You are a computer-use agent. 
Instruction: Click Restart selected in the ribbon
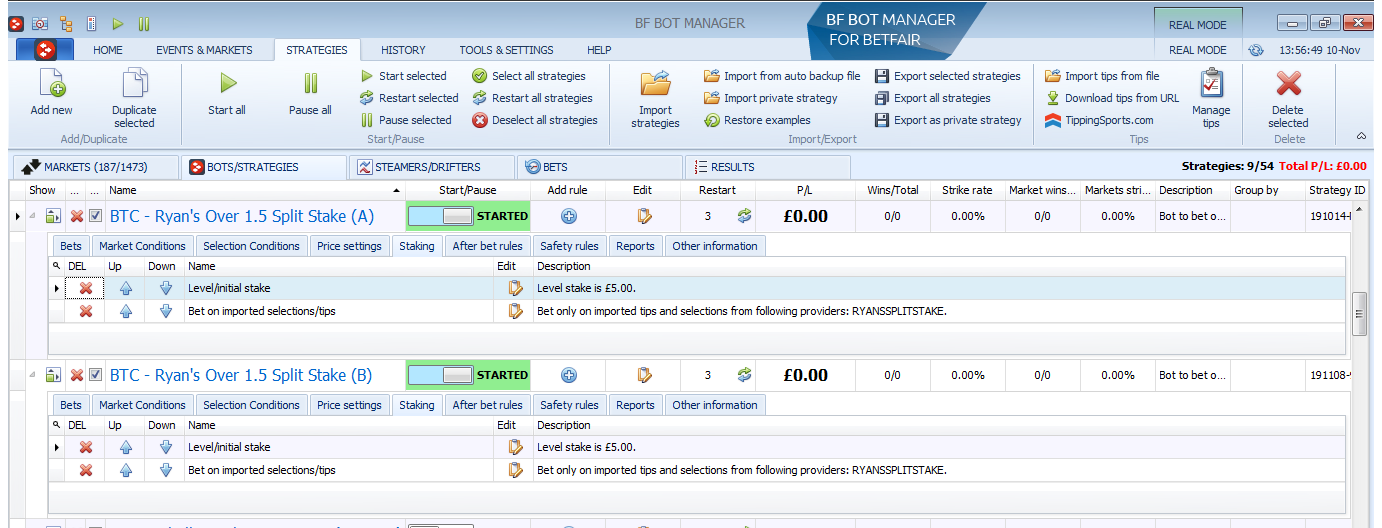(409, 98)
